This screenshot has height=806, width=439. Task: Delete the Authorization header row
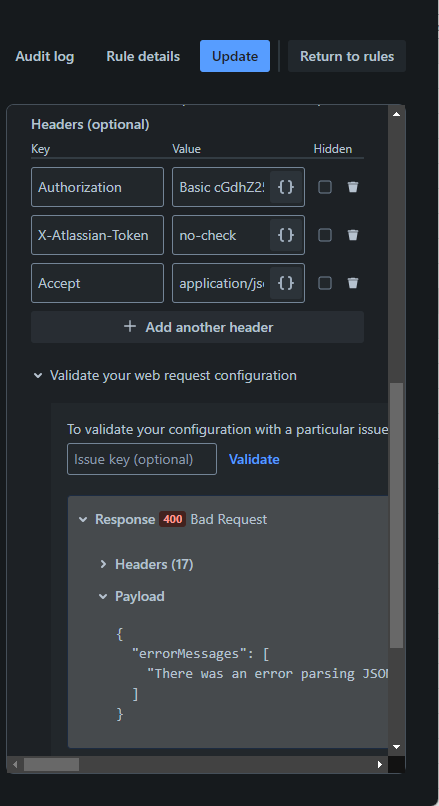pyautogui.click(x=353, y=187)
